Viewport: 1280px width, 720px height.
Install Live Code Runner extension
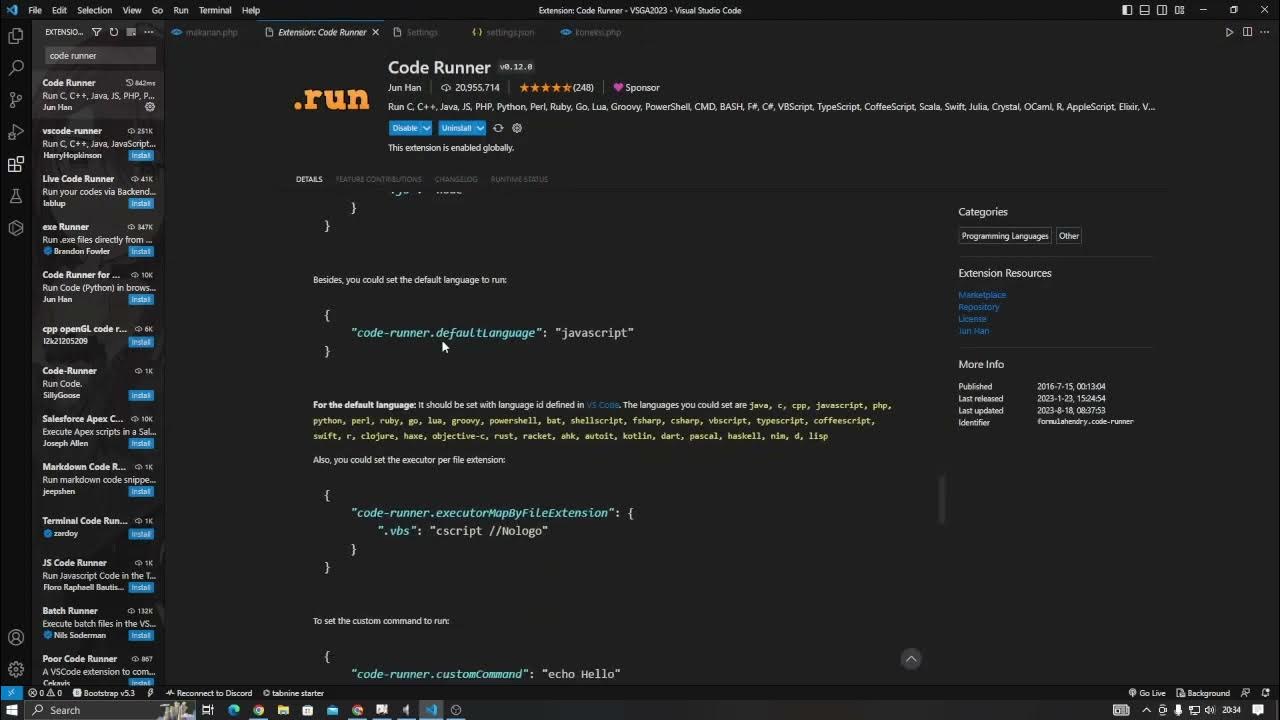click(141, 203)
